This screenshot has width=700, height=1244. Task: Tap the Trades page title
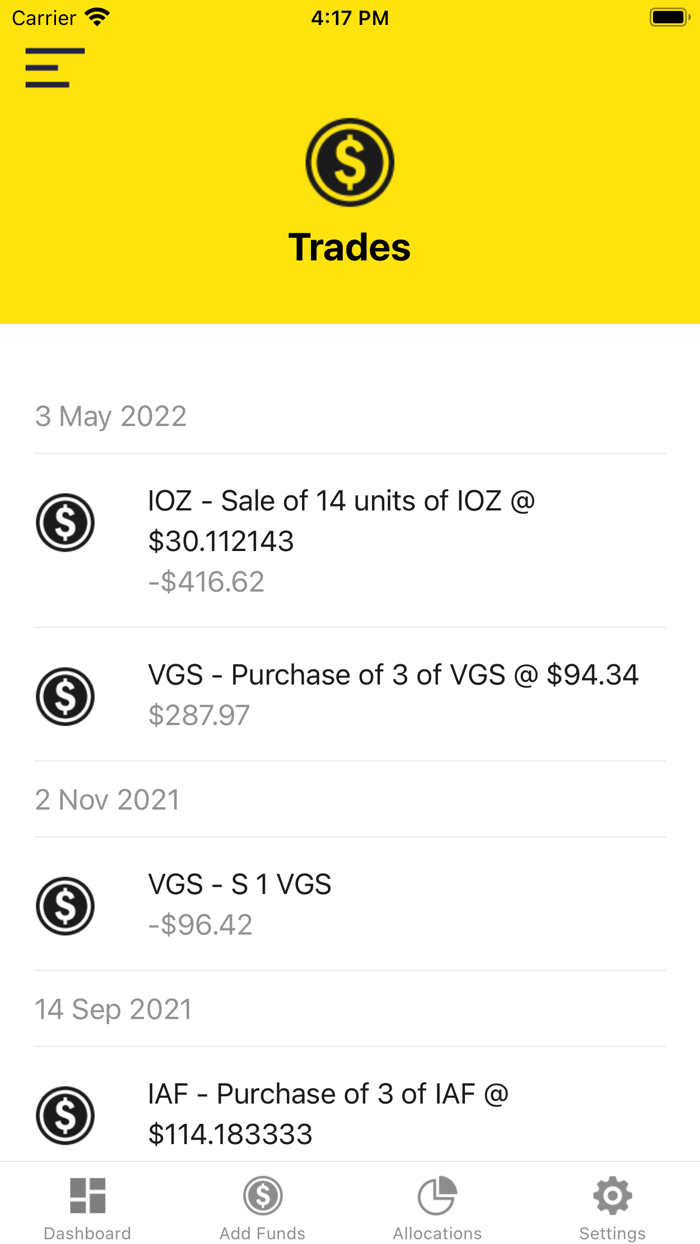tap(349, 247)
